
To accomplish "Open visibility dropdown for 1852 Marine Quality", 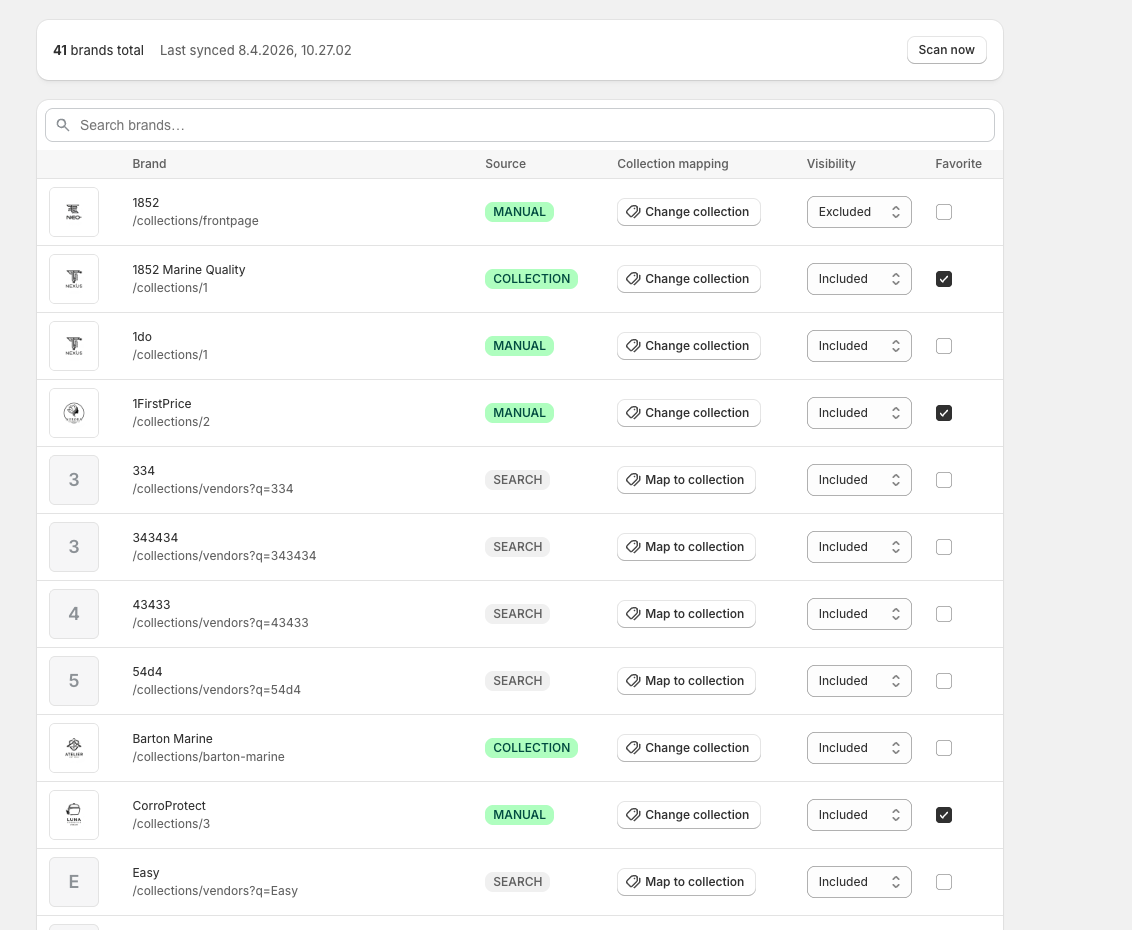I will pyautogui.click(x=859, y=279).
